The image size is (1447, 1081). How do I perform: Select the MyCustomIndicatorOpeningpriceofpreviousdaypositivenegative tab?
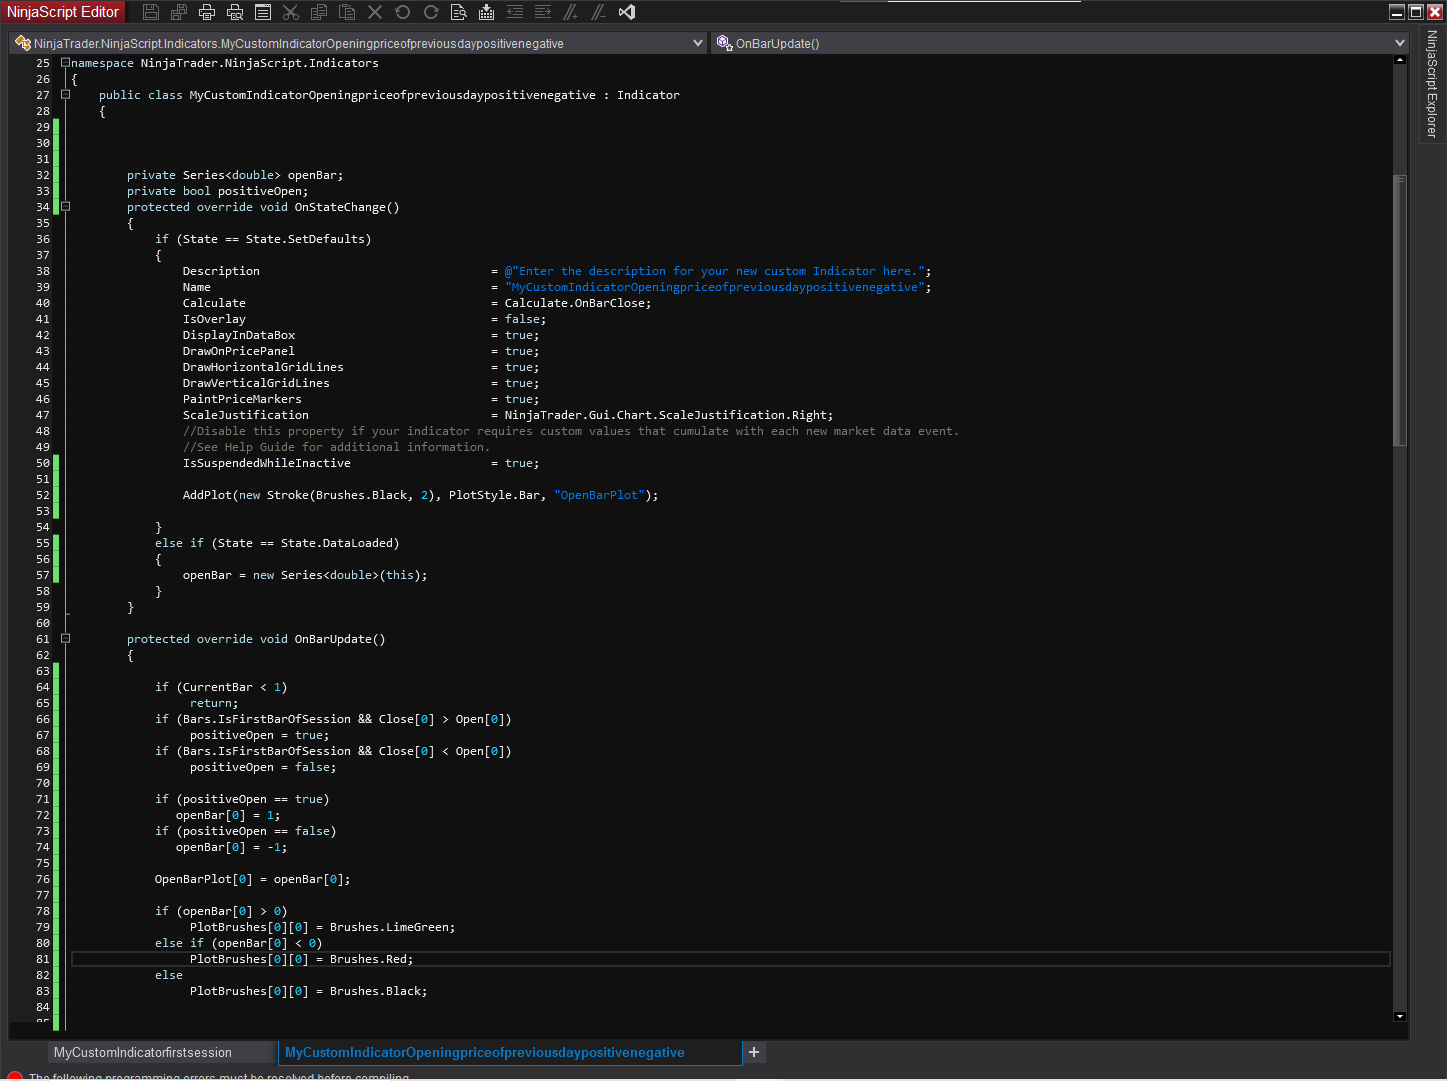pyautogui.click(x=485, y=1053)
